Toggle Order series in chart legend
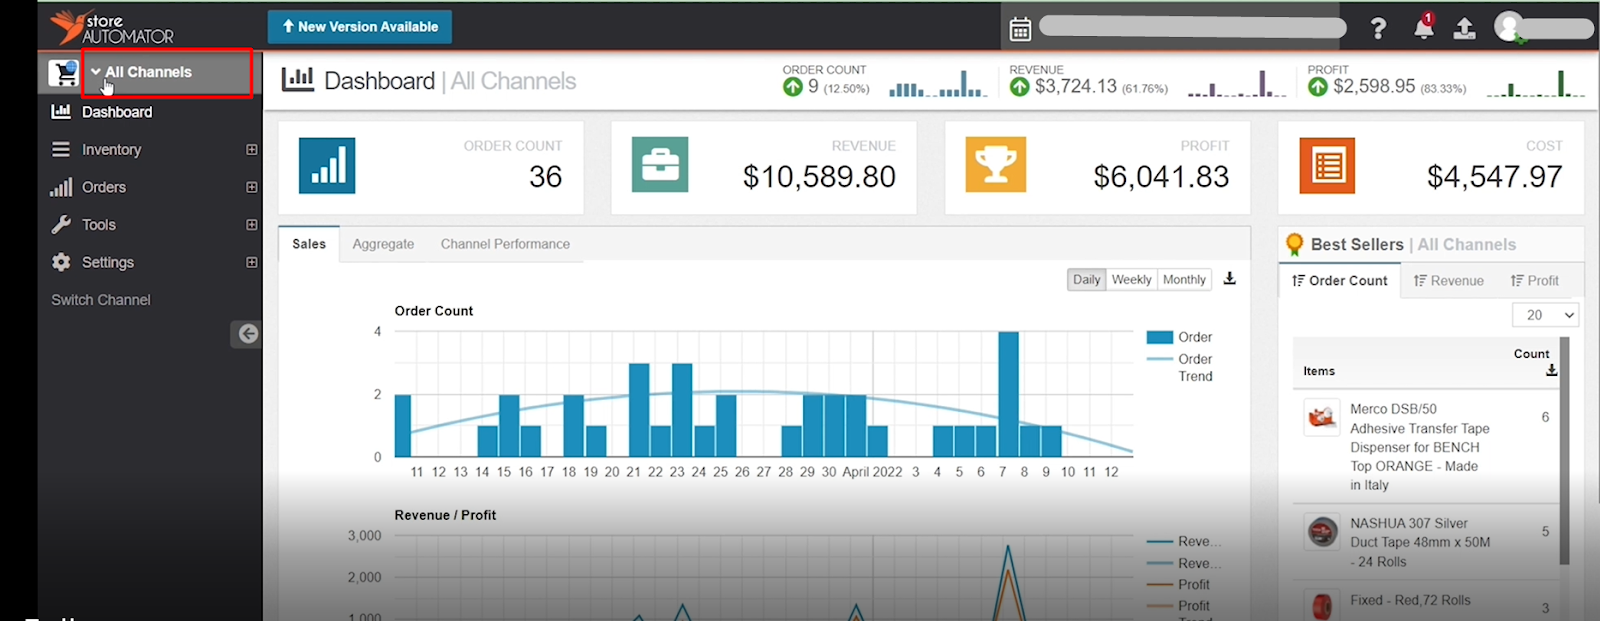 coord(1180,337)
